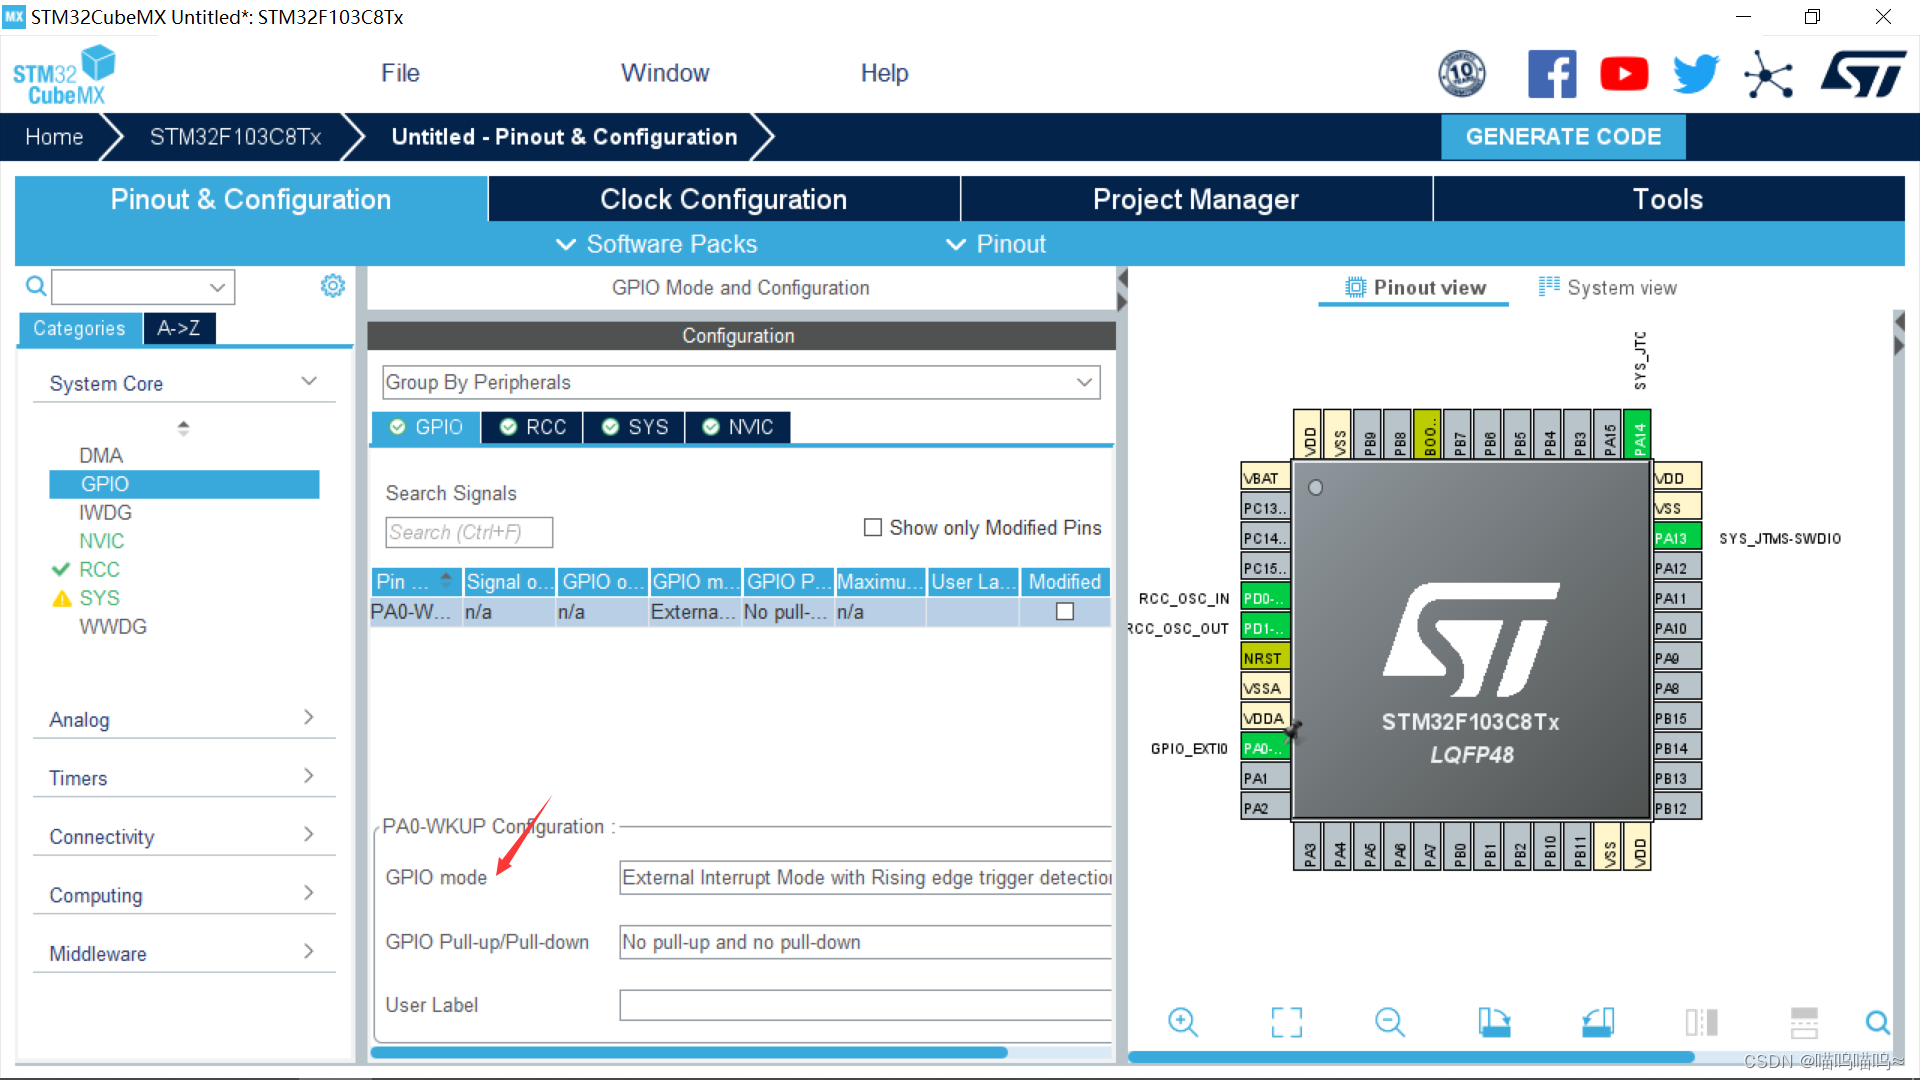Click the Twitter bird icon
Image resolution: width=1920 pixels, height=1080 pixels.
[x=1695, y=74]
